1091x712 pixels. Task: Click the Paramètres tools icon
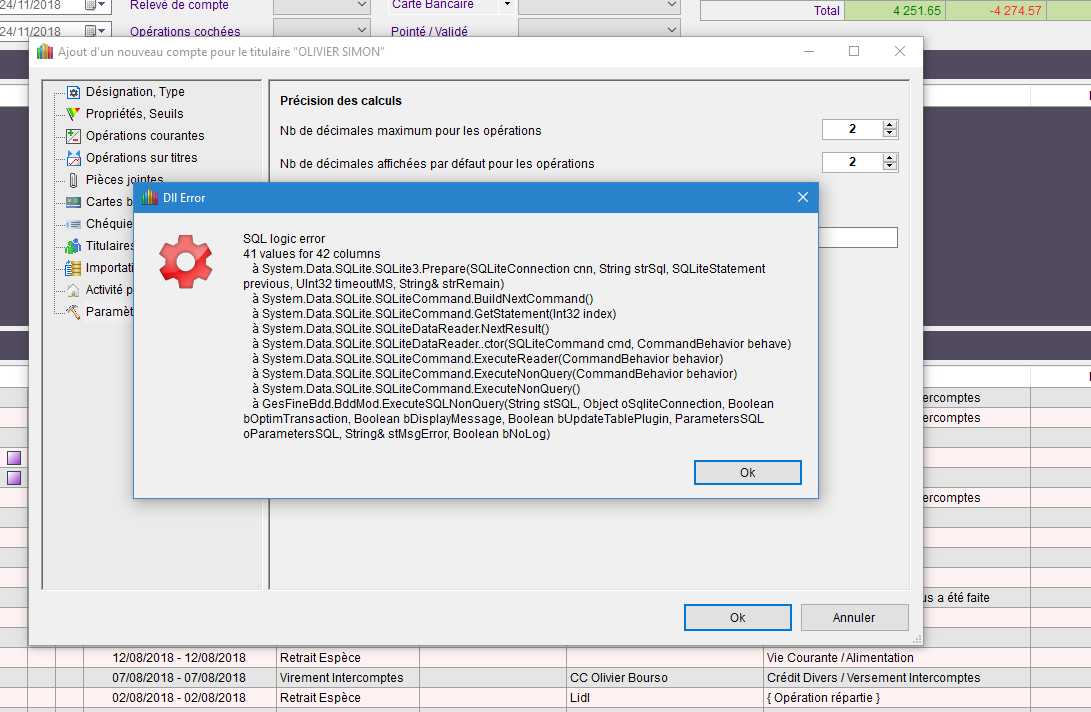(x=73, y=312)
